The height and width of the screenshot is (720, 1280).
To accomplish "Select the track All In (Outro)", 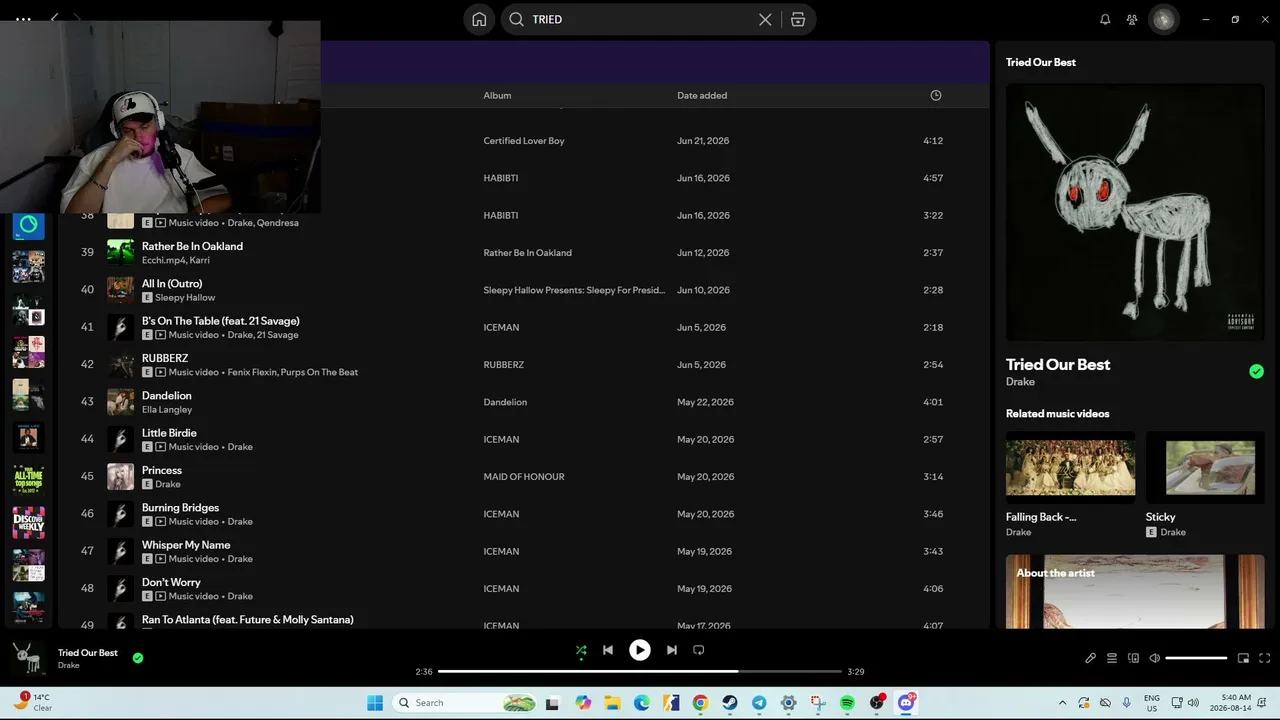I will 172,284.
